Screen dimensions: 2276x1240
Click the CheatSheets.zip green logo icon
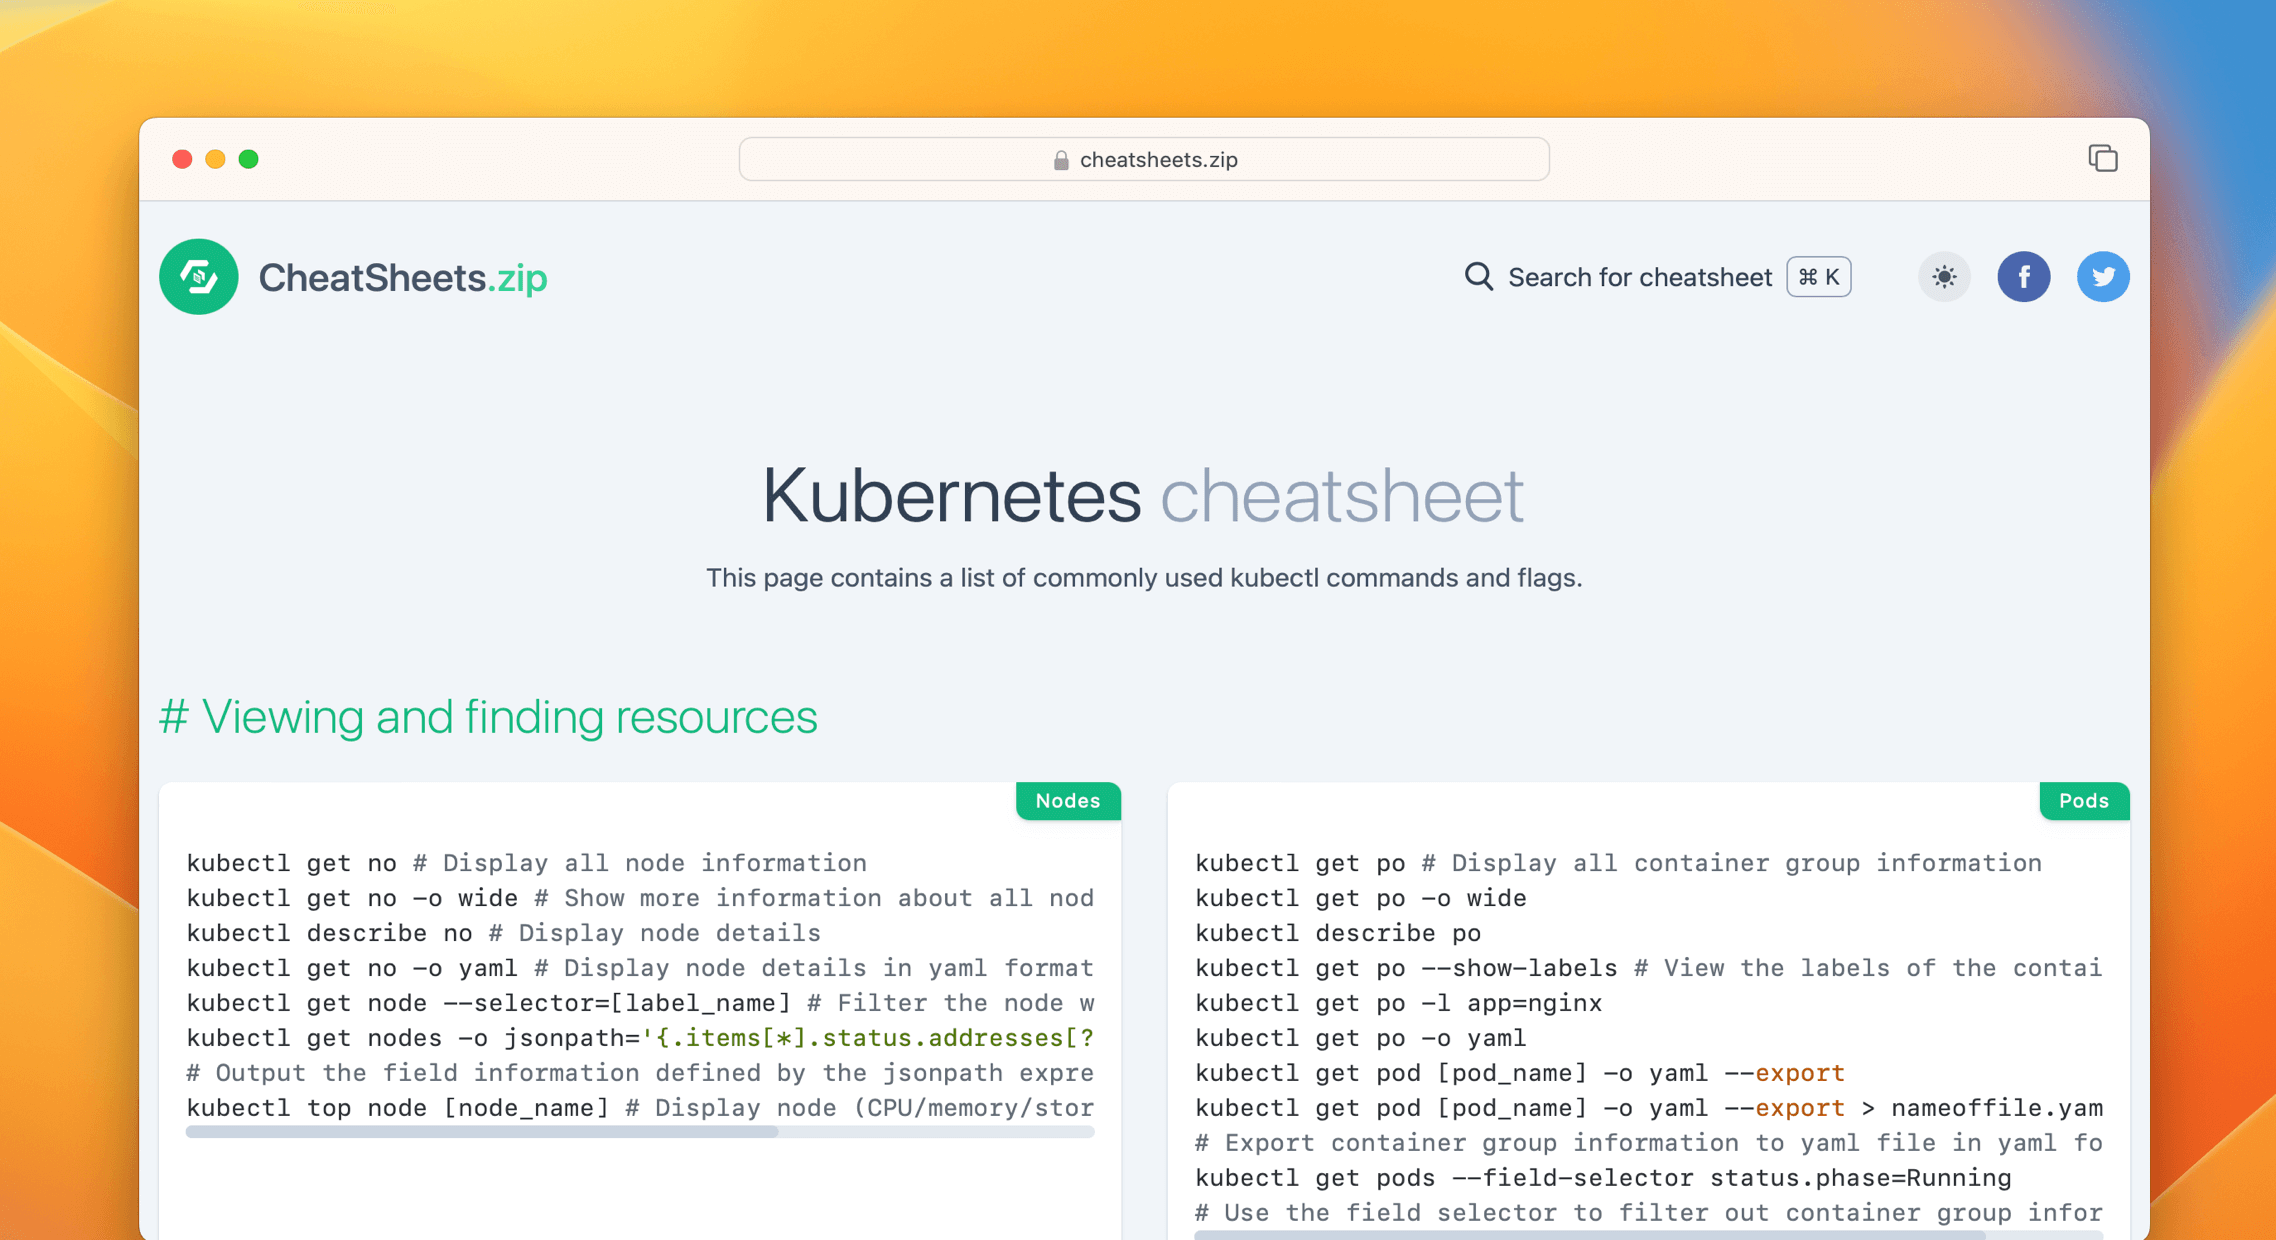click(198, 277)
